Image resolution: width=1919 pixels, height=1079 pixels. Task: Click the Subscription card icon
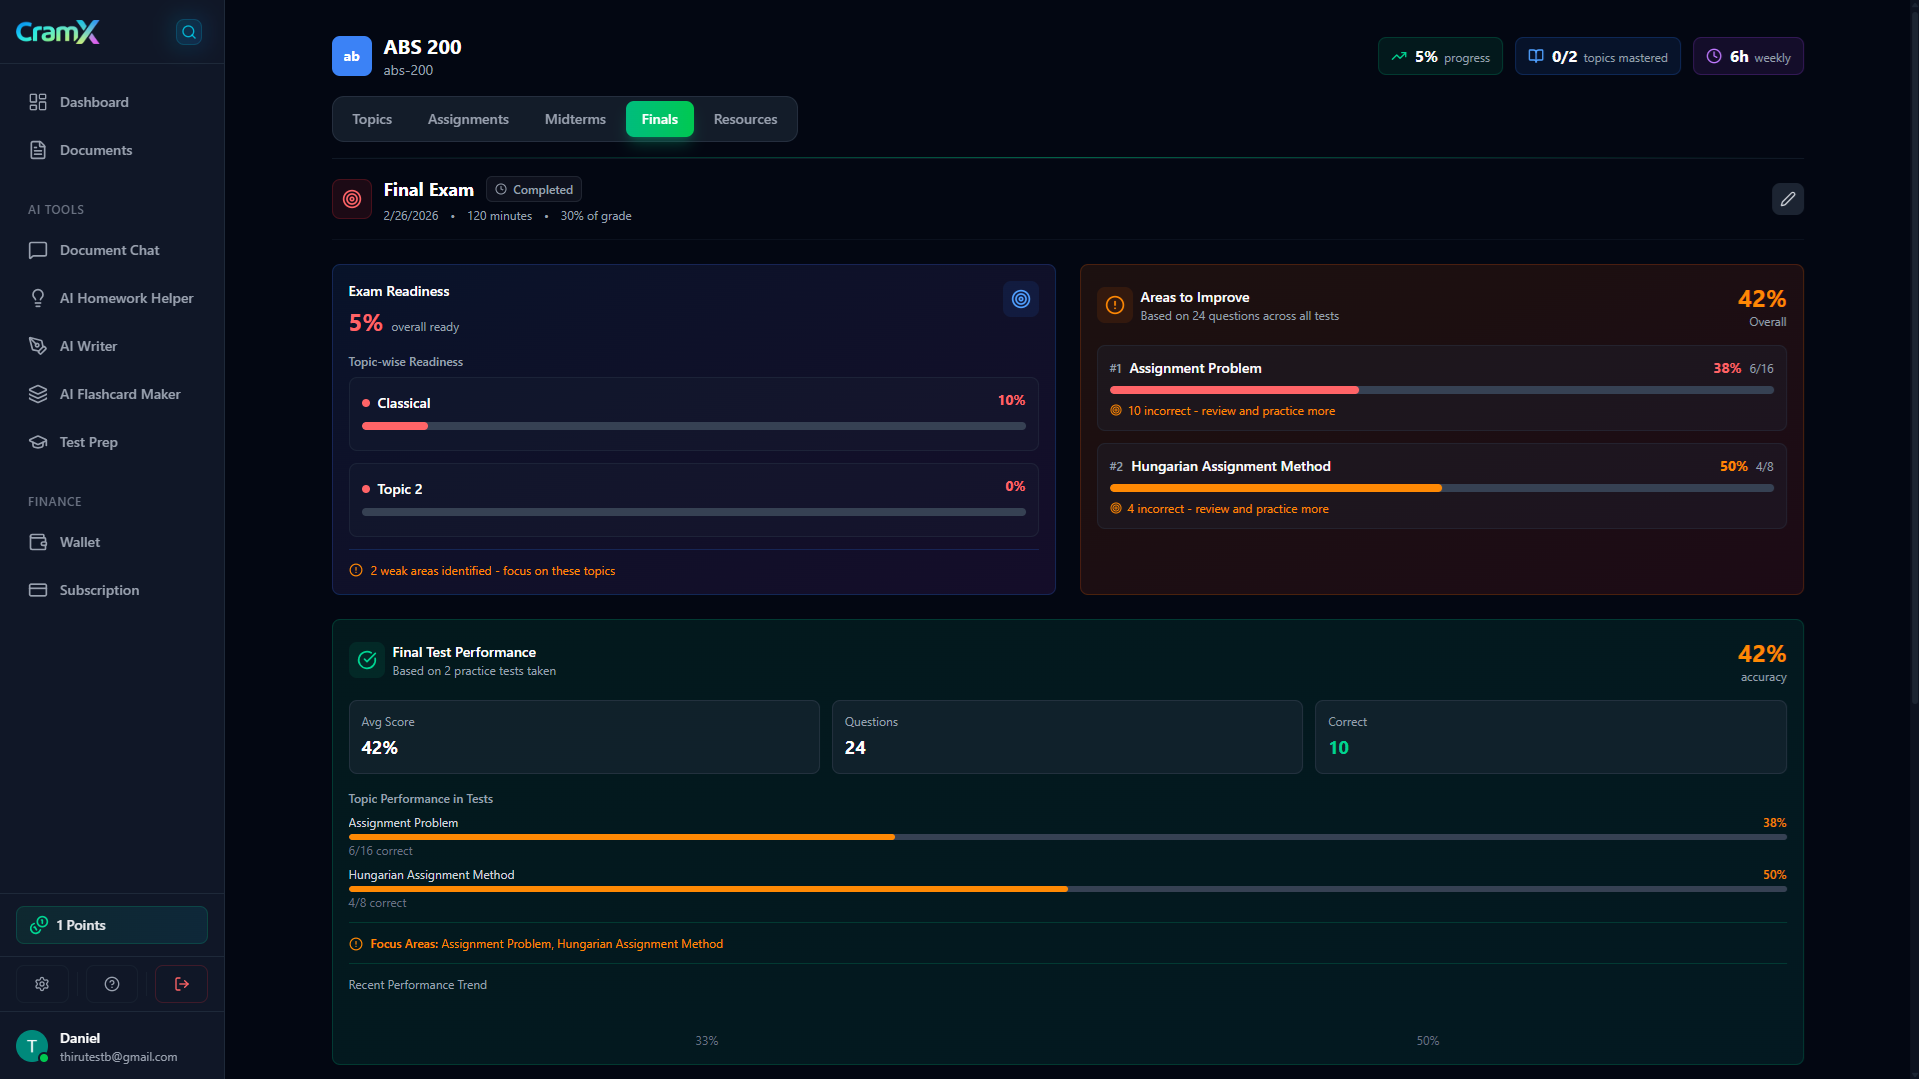pyautogui.click(x=38, y=590)
